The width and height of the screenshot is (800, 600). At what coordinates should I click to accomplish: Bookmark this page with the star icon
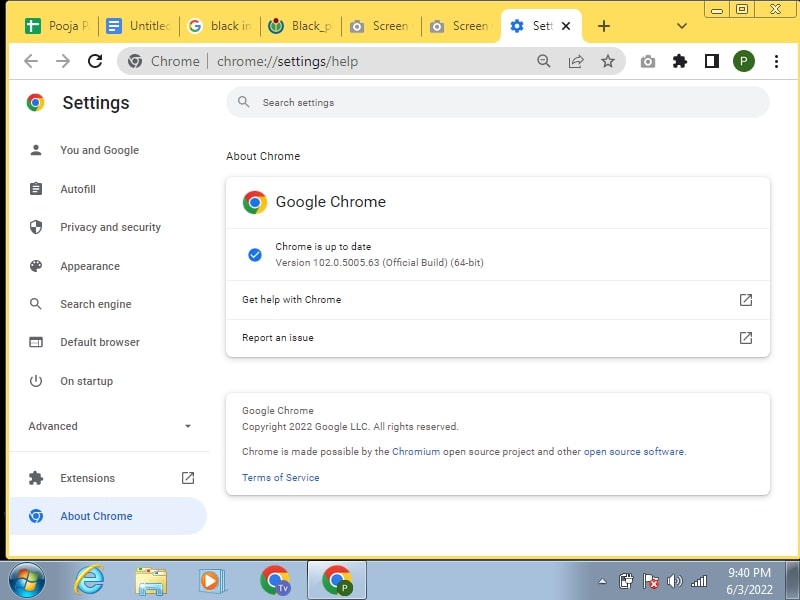point(609,61)
